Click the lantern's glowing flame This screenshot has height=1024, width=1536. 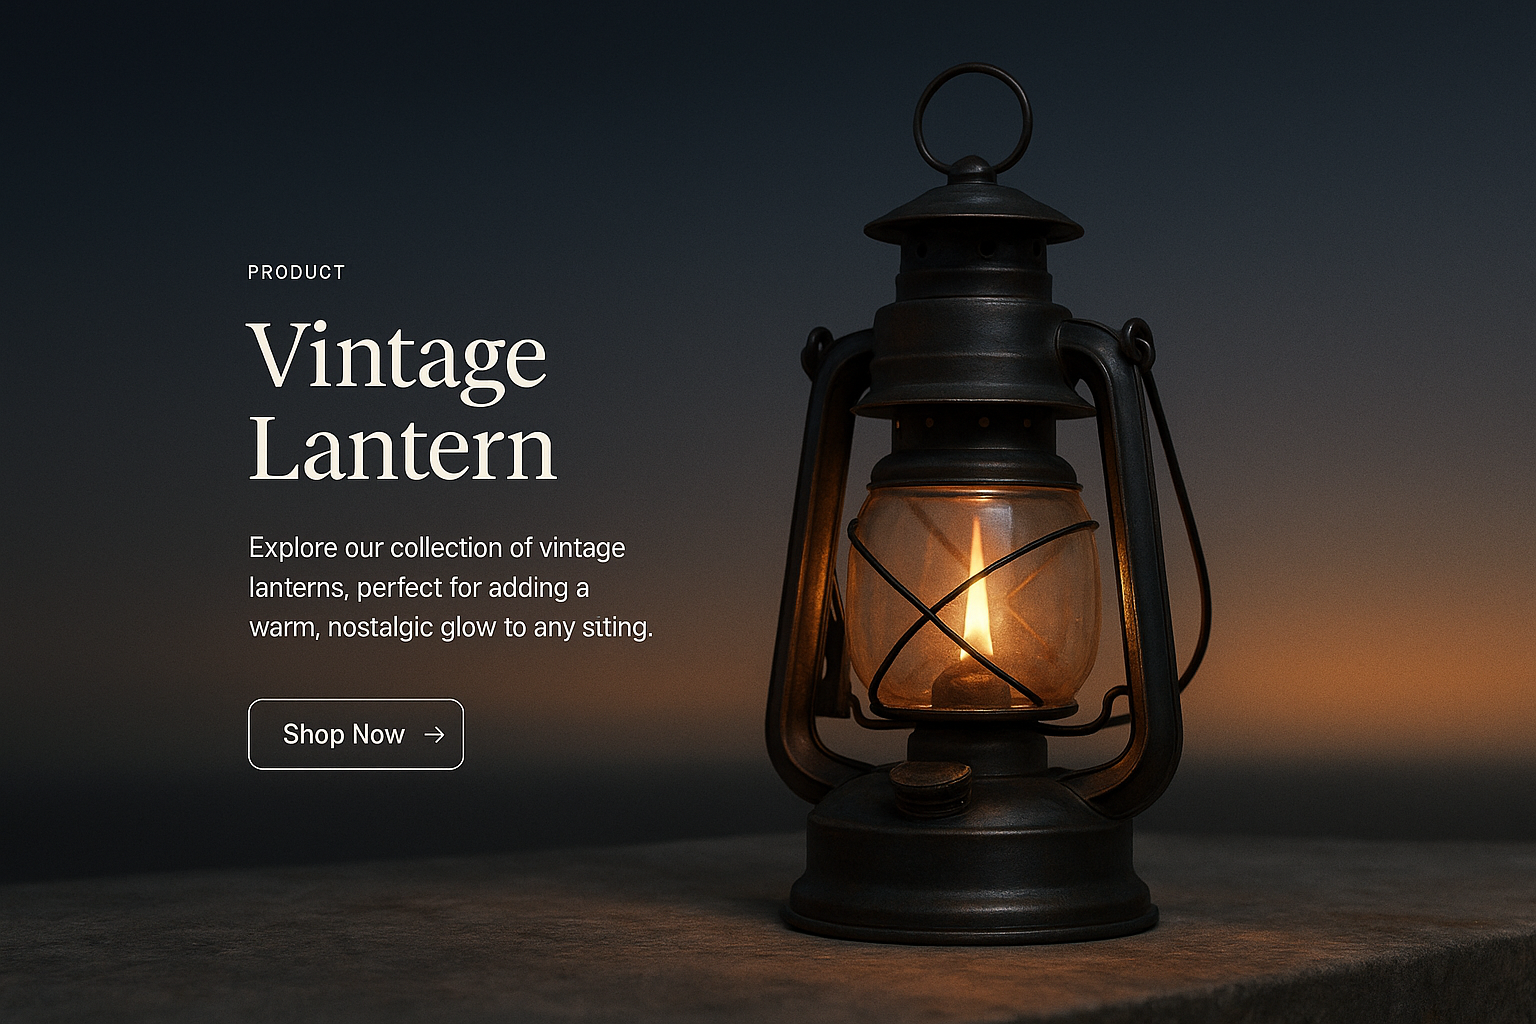click(975, 597)
